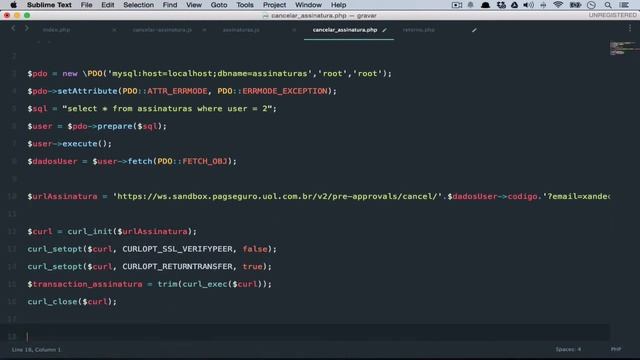Click the 'curl_close($curl);' line
Image resolution: width=640 pixels, height=360 pixels.
(x=72, y=302)
